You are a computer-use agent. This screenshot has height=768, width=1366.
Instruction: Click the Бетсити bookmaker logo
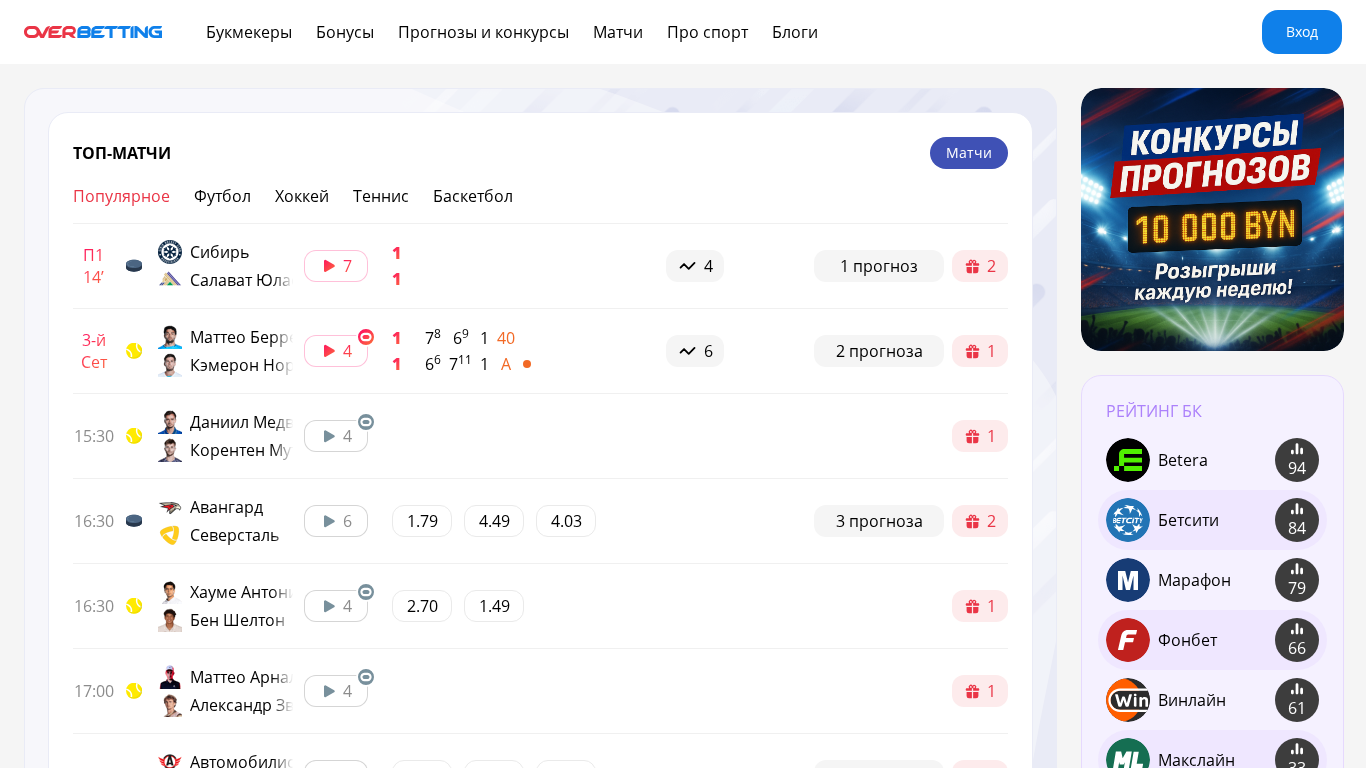1128,520
